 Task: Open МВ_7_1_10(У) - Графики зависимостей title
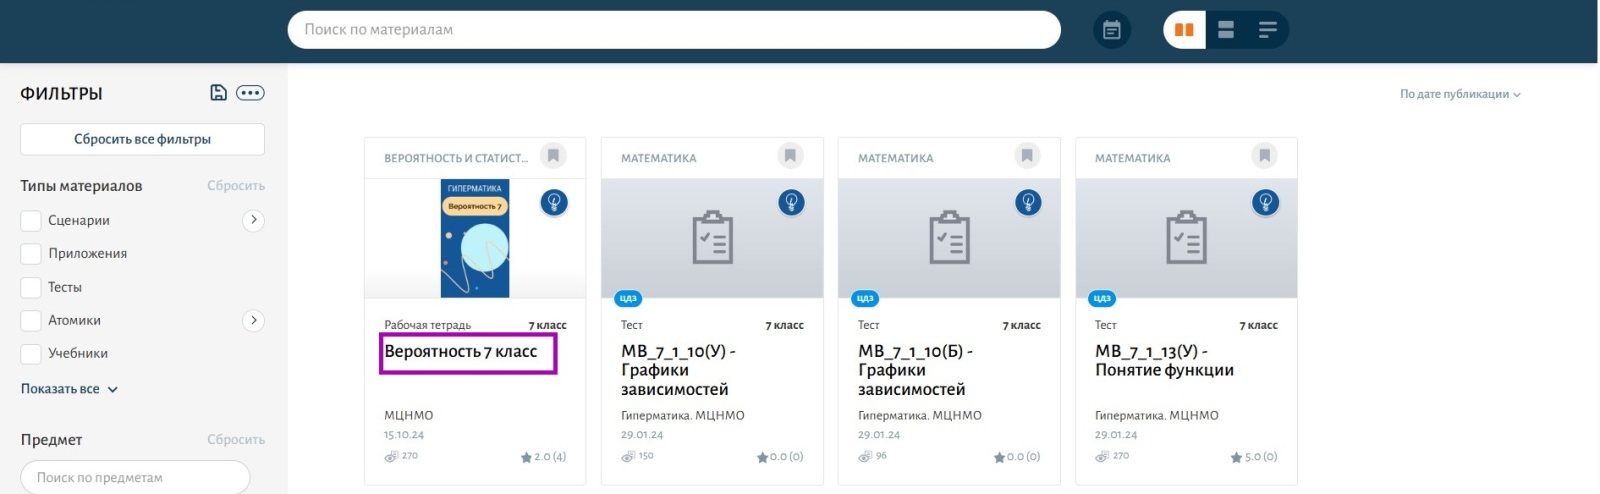(x=678, y=370)
